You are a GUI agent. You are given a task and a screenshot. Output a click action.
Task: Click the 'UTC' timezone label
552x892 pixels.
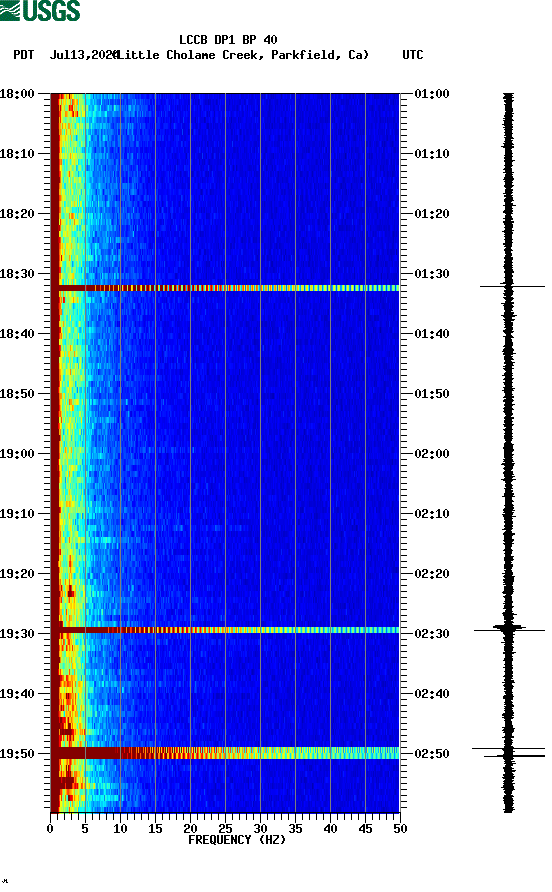pos(413,55)
